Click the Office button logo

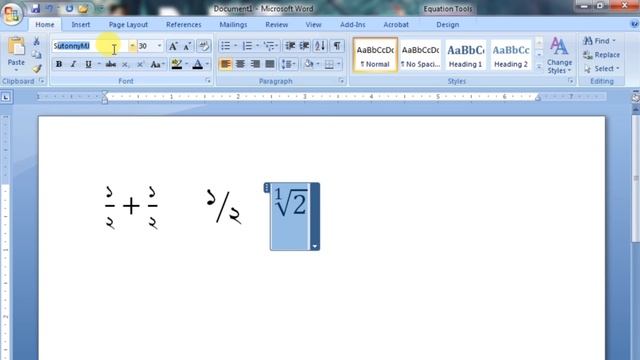[11, 14]
